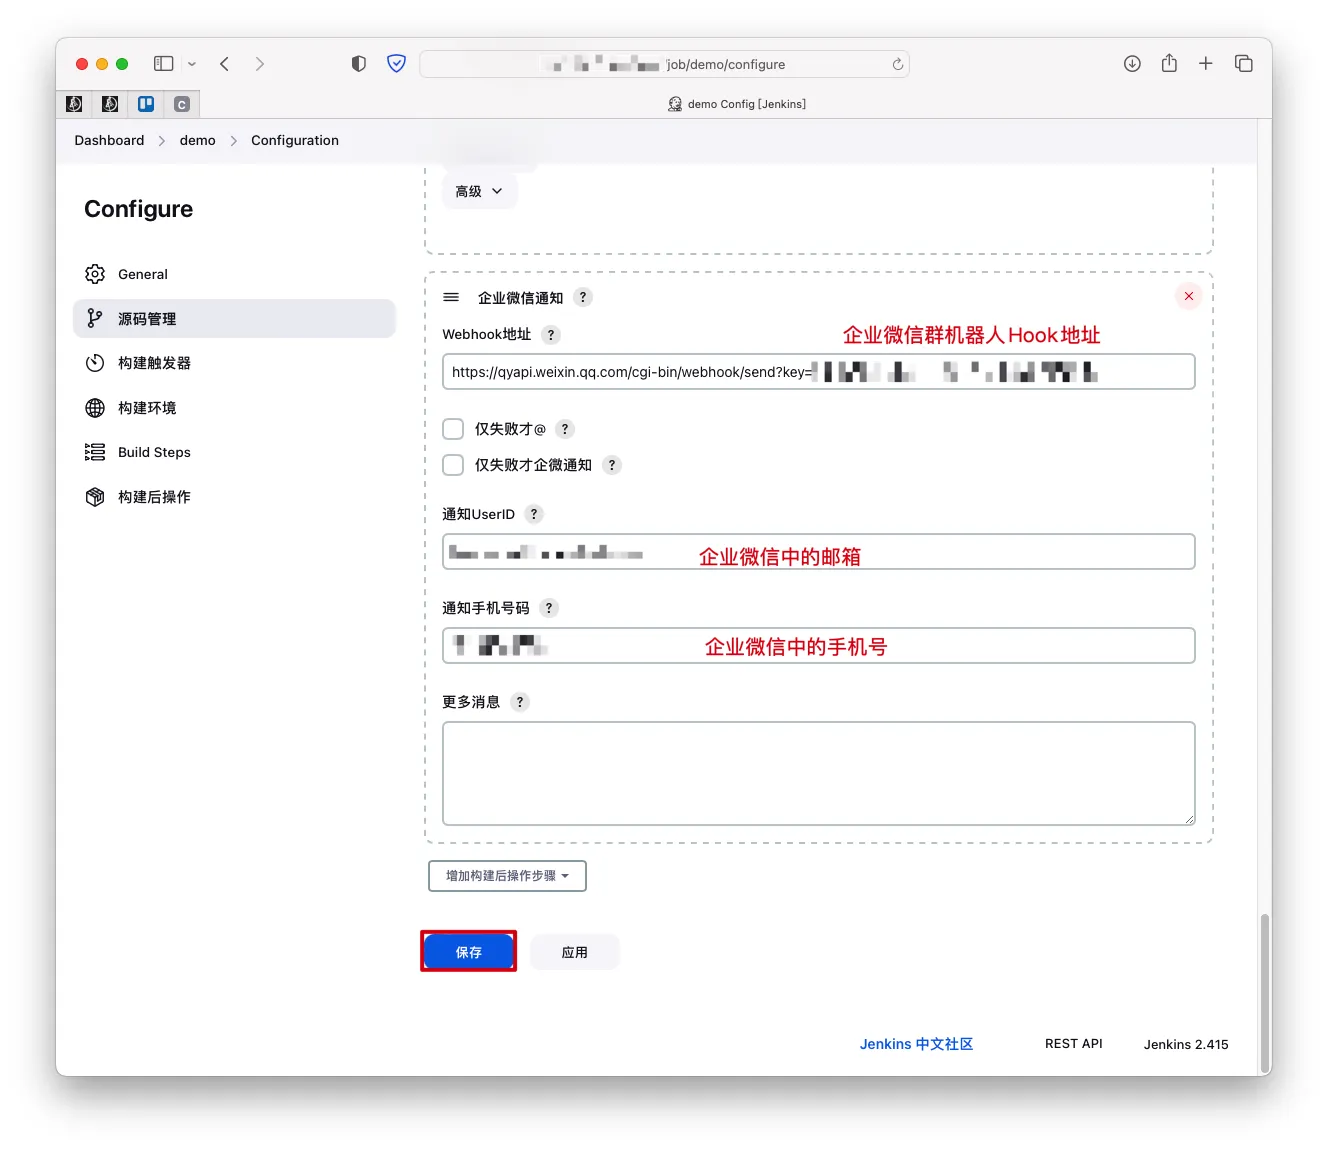The image size is (1328, 1150).
Task: Click the 应用 apply button
Action: (574, 952)
